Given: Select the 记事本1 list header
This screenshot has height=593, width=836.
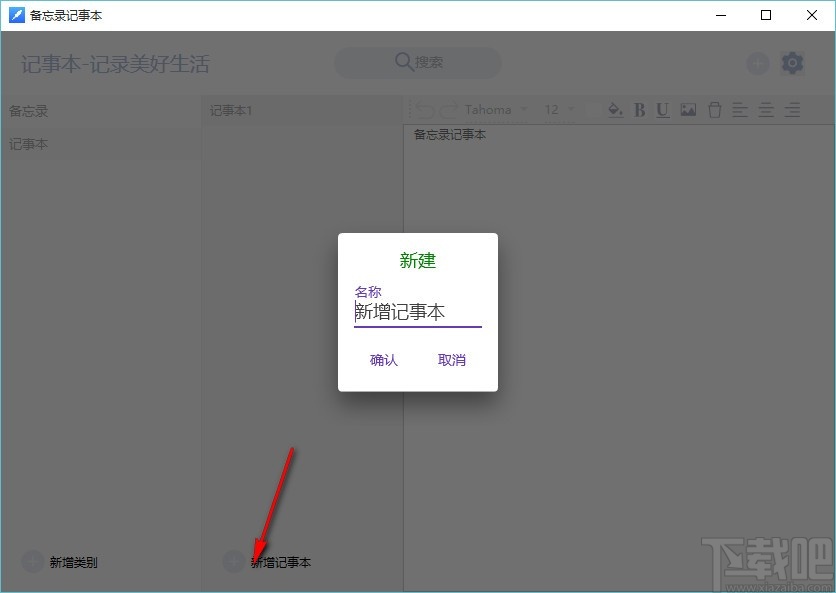Looking at the screenshot, I should coord(231,110).
